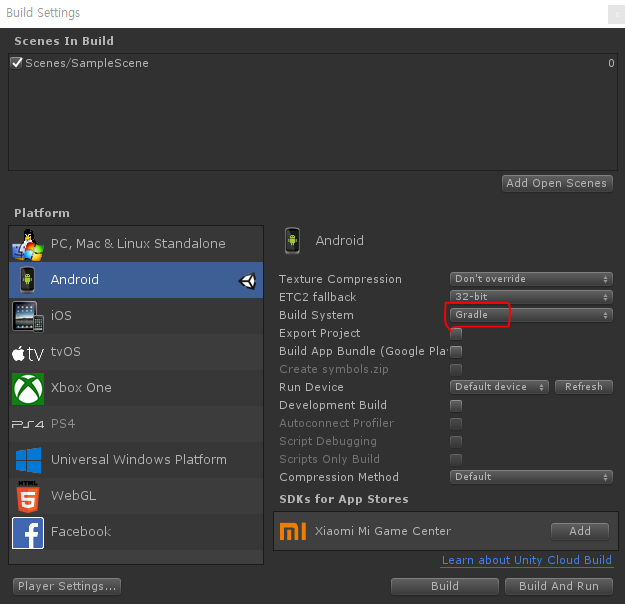Click the Texture Compression label
625x604 pixels.
coord(340,279)
